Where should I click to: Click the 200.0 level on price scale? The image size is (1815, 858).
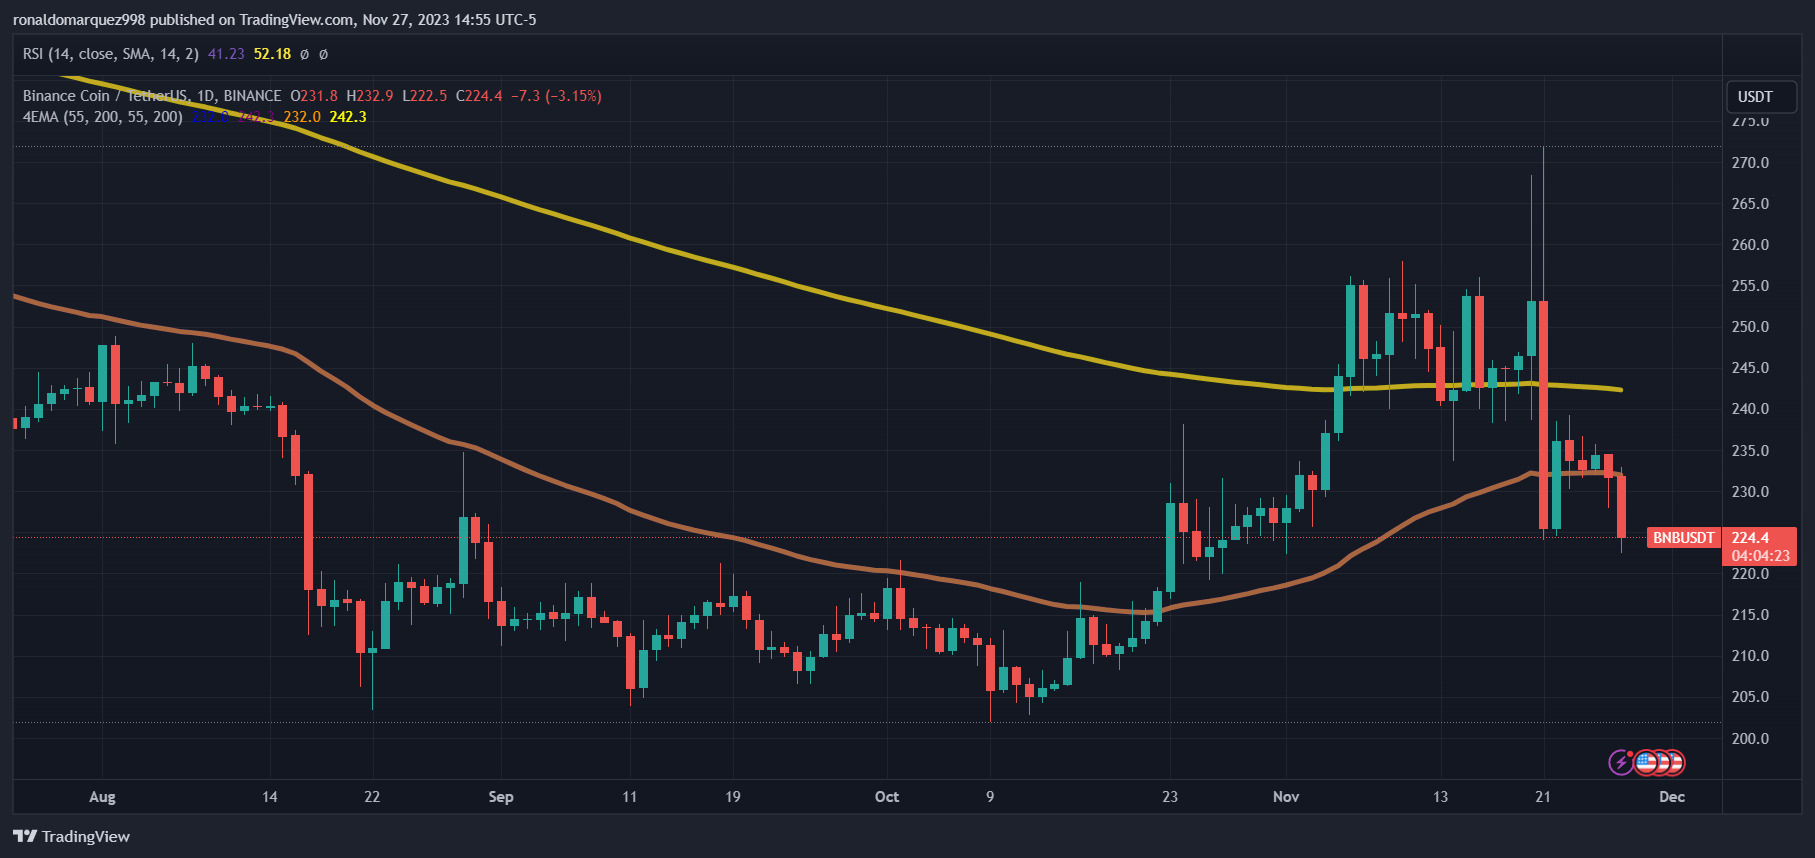[1750, 739]
